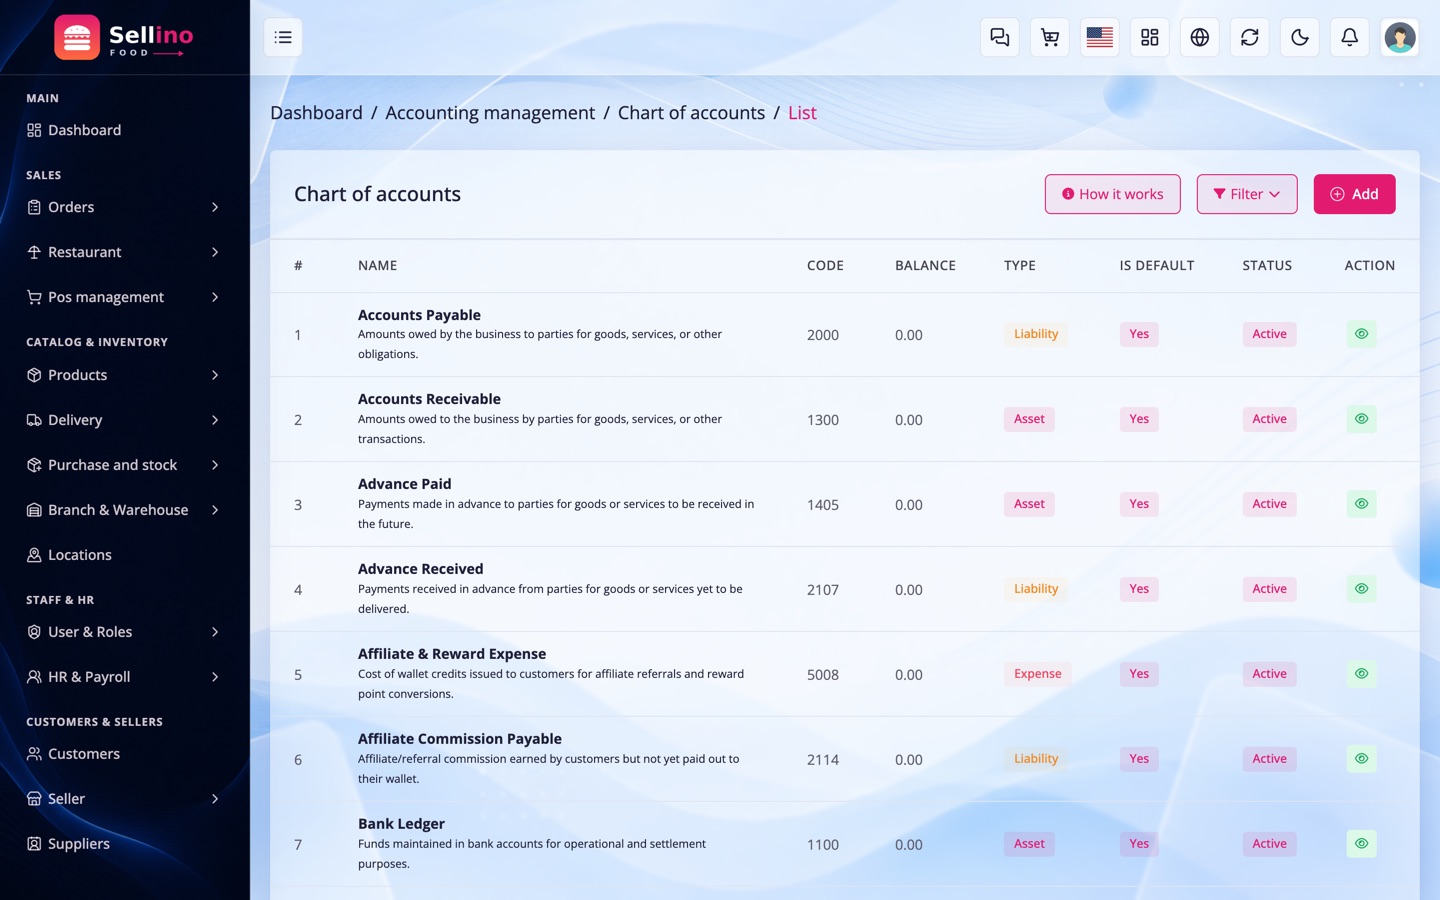Expand the Delivery sidebar menu
The width and height of the screenshot is (1440, 900).
point(124,420)
